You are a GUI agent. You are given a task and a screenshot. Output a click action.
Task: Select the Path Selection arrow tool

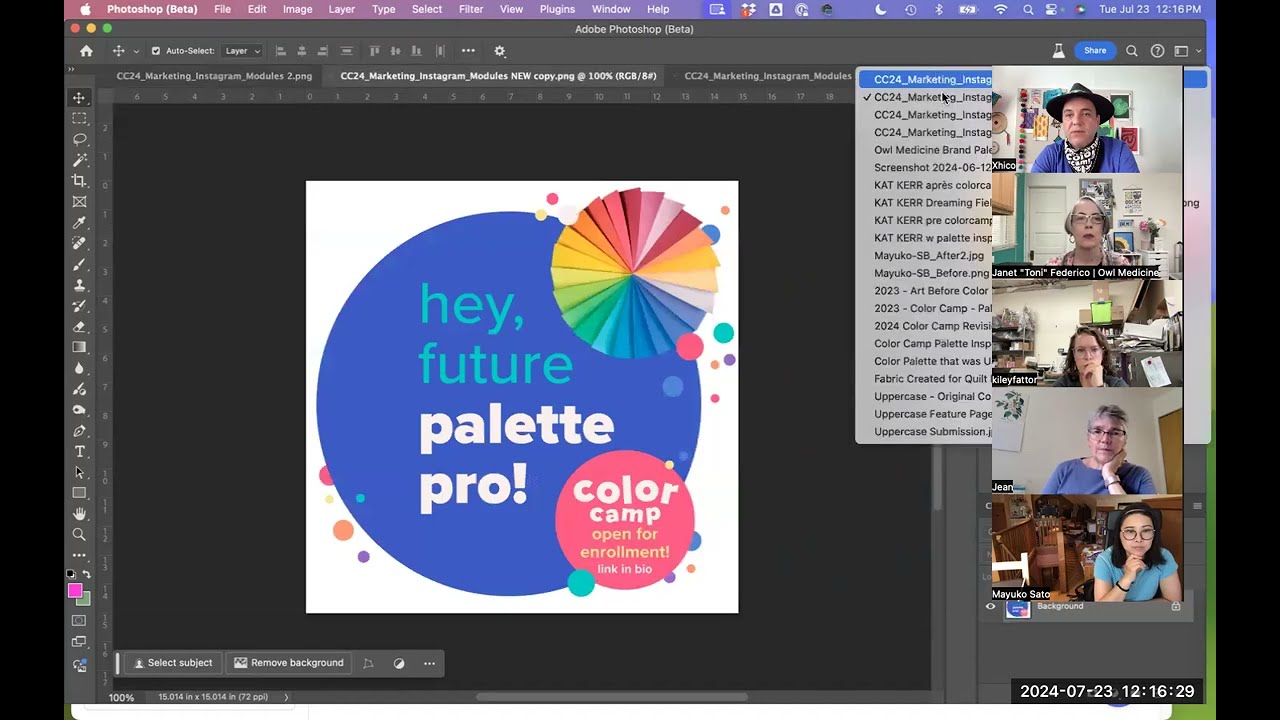(x=79, y=472)
